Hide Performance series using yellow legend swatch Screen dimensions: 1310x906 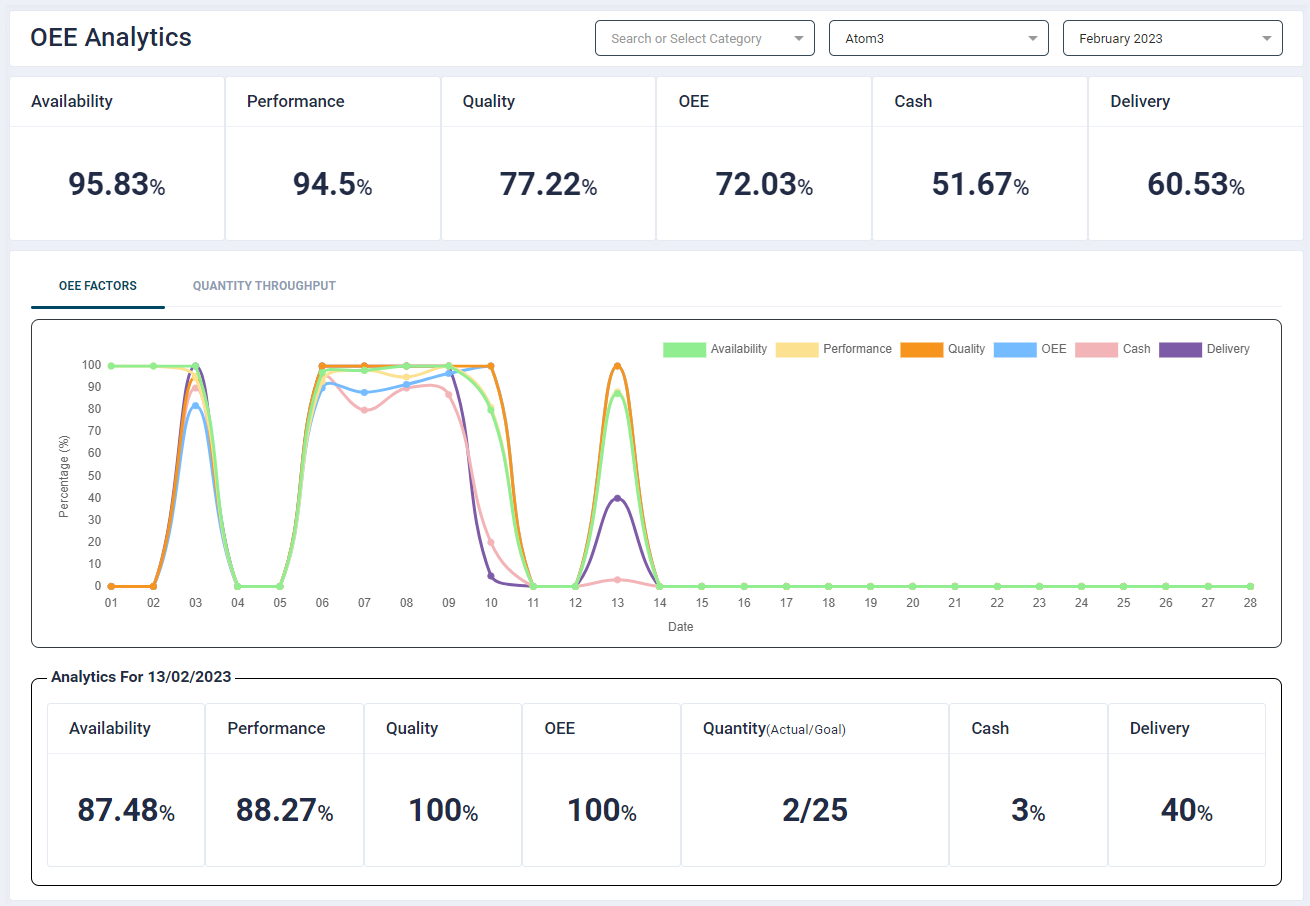[796, 350]
